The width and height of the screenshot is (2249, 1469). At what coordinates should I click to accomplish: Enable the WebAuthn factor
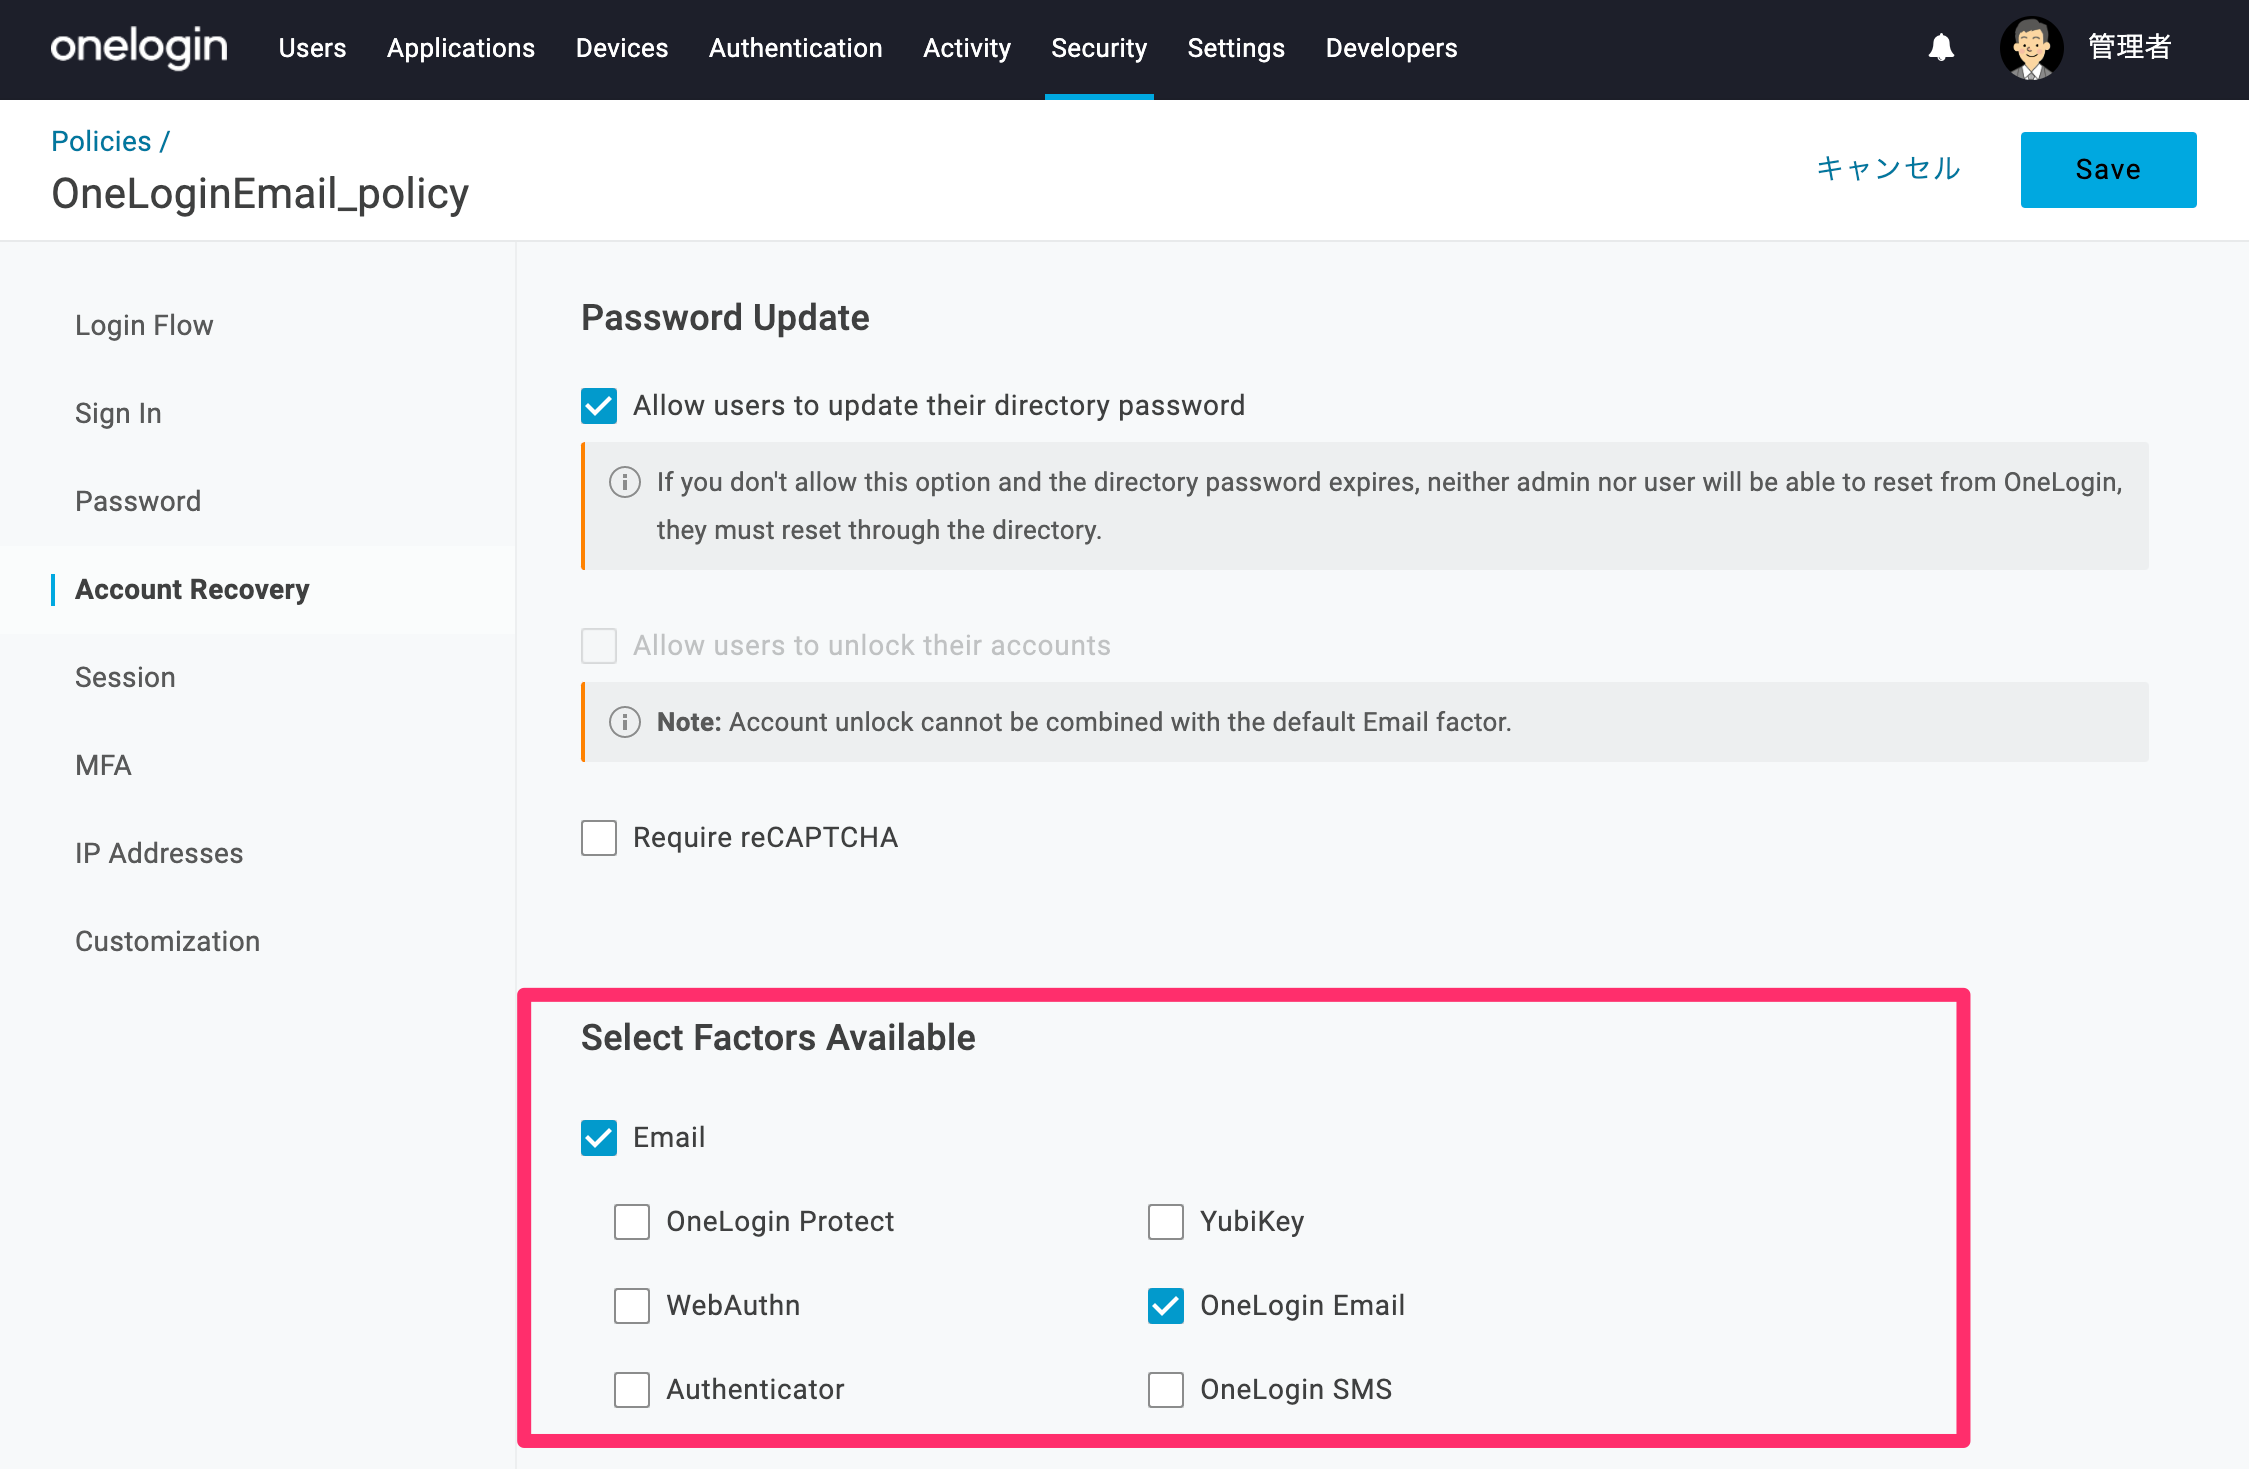coord(632,1306)
